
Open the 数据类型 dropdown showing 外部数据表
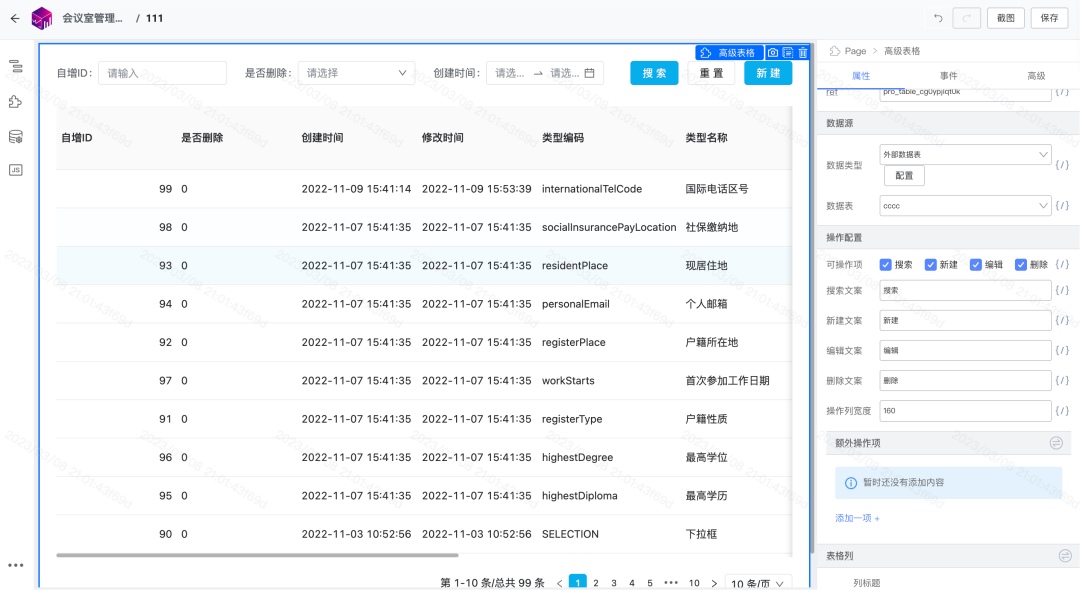(x=965, y=155)
